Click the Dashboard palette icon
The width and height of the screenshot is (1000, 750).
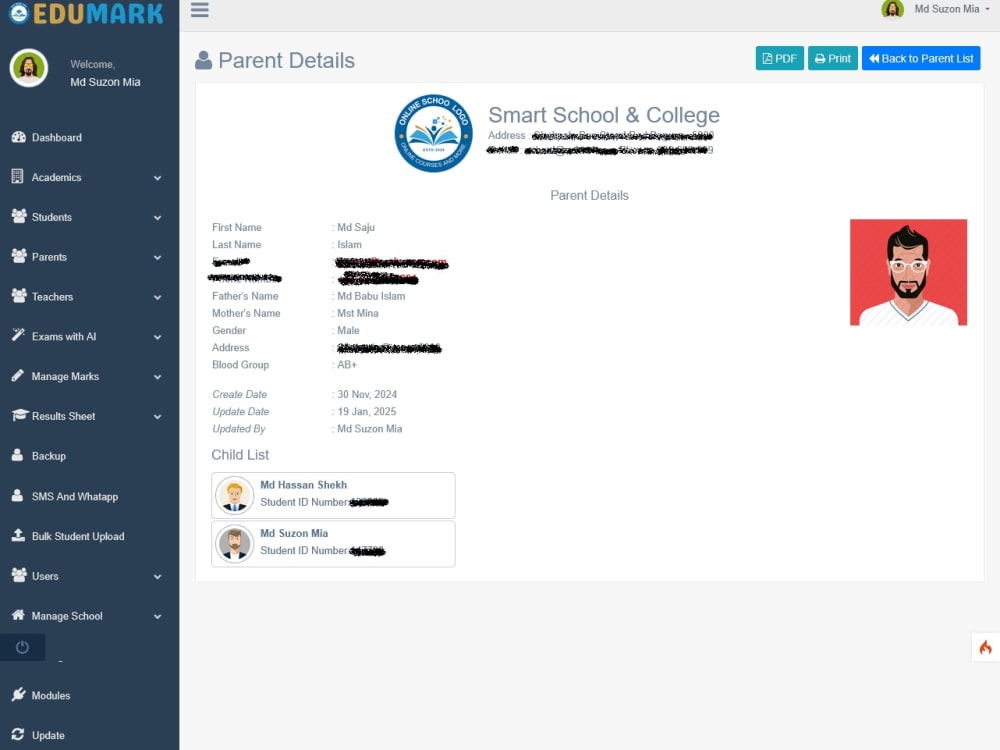(x=18, y=137)
